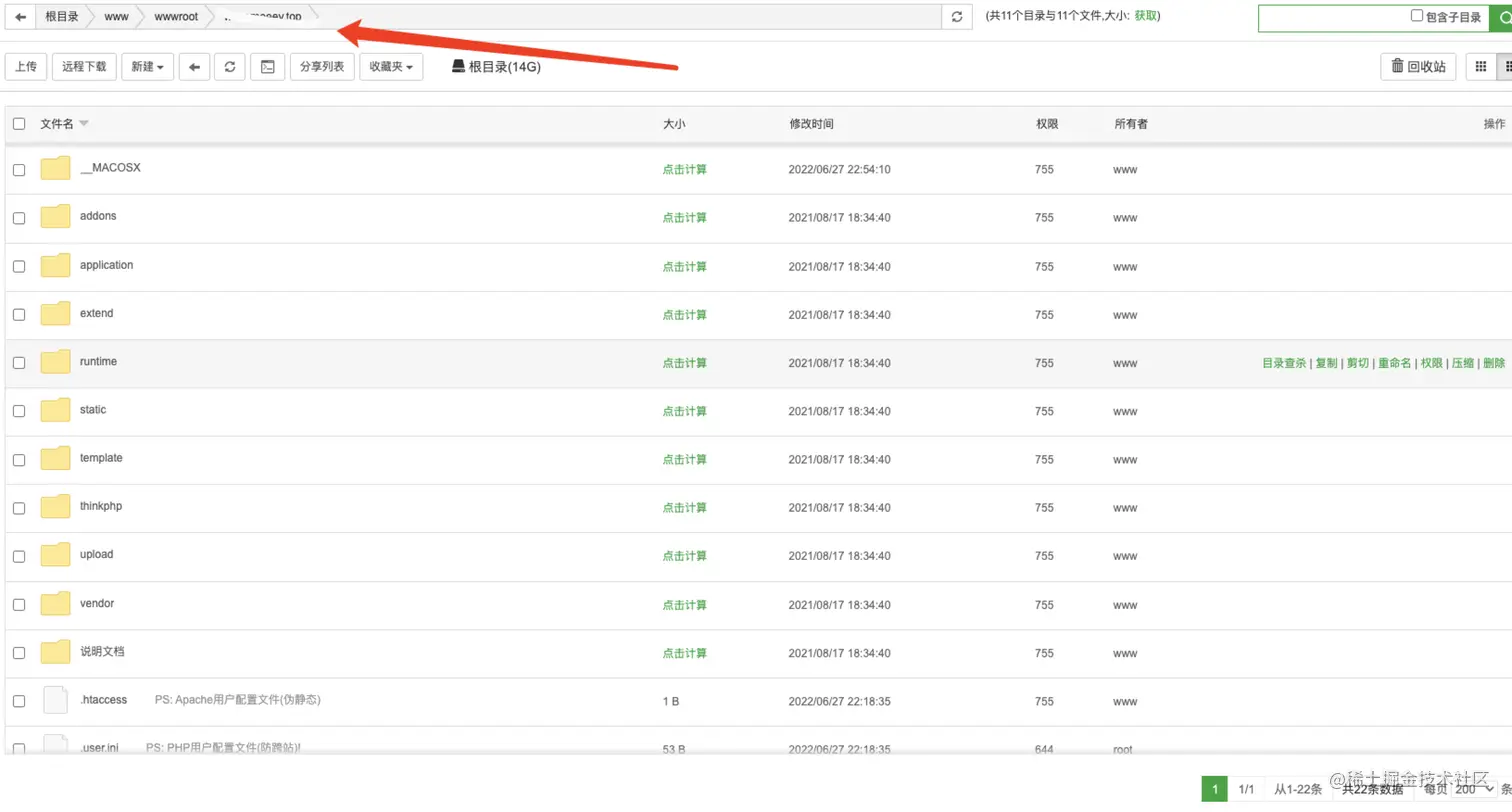The width and height of the screenshot is (1512, 812).
Task: Check the box for runtime row
Action: coord(19,363)
